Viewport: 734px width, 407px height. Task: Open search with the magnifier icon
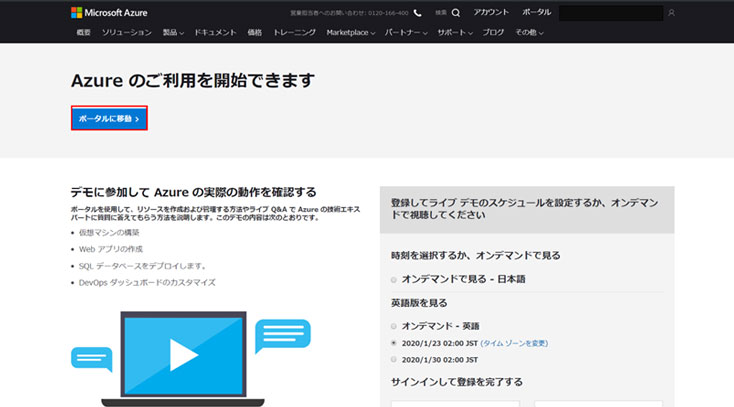(x=455, y=13)
